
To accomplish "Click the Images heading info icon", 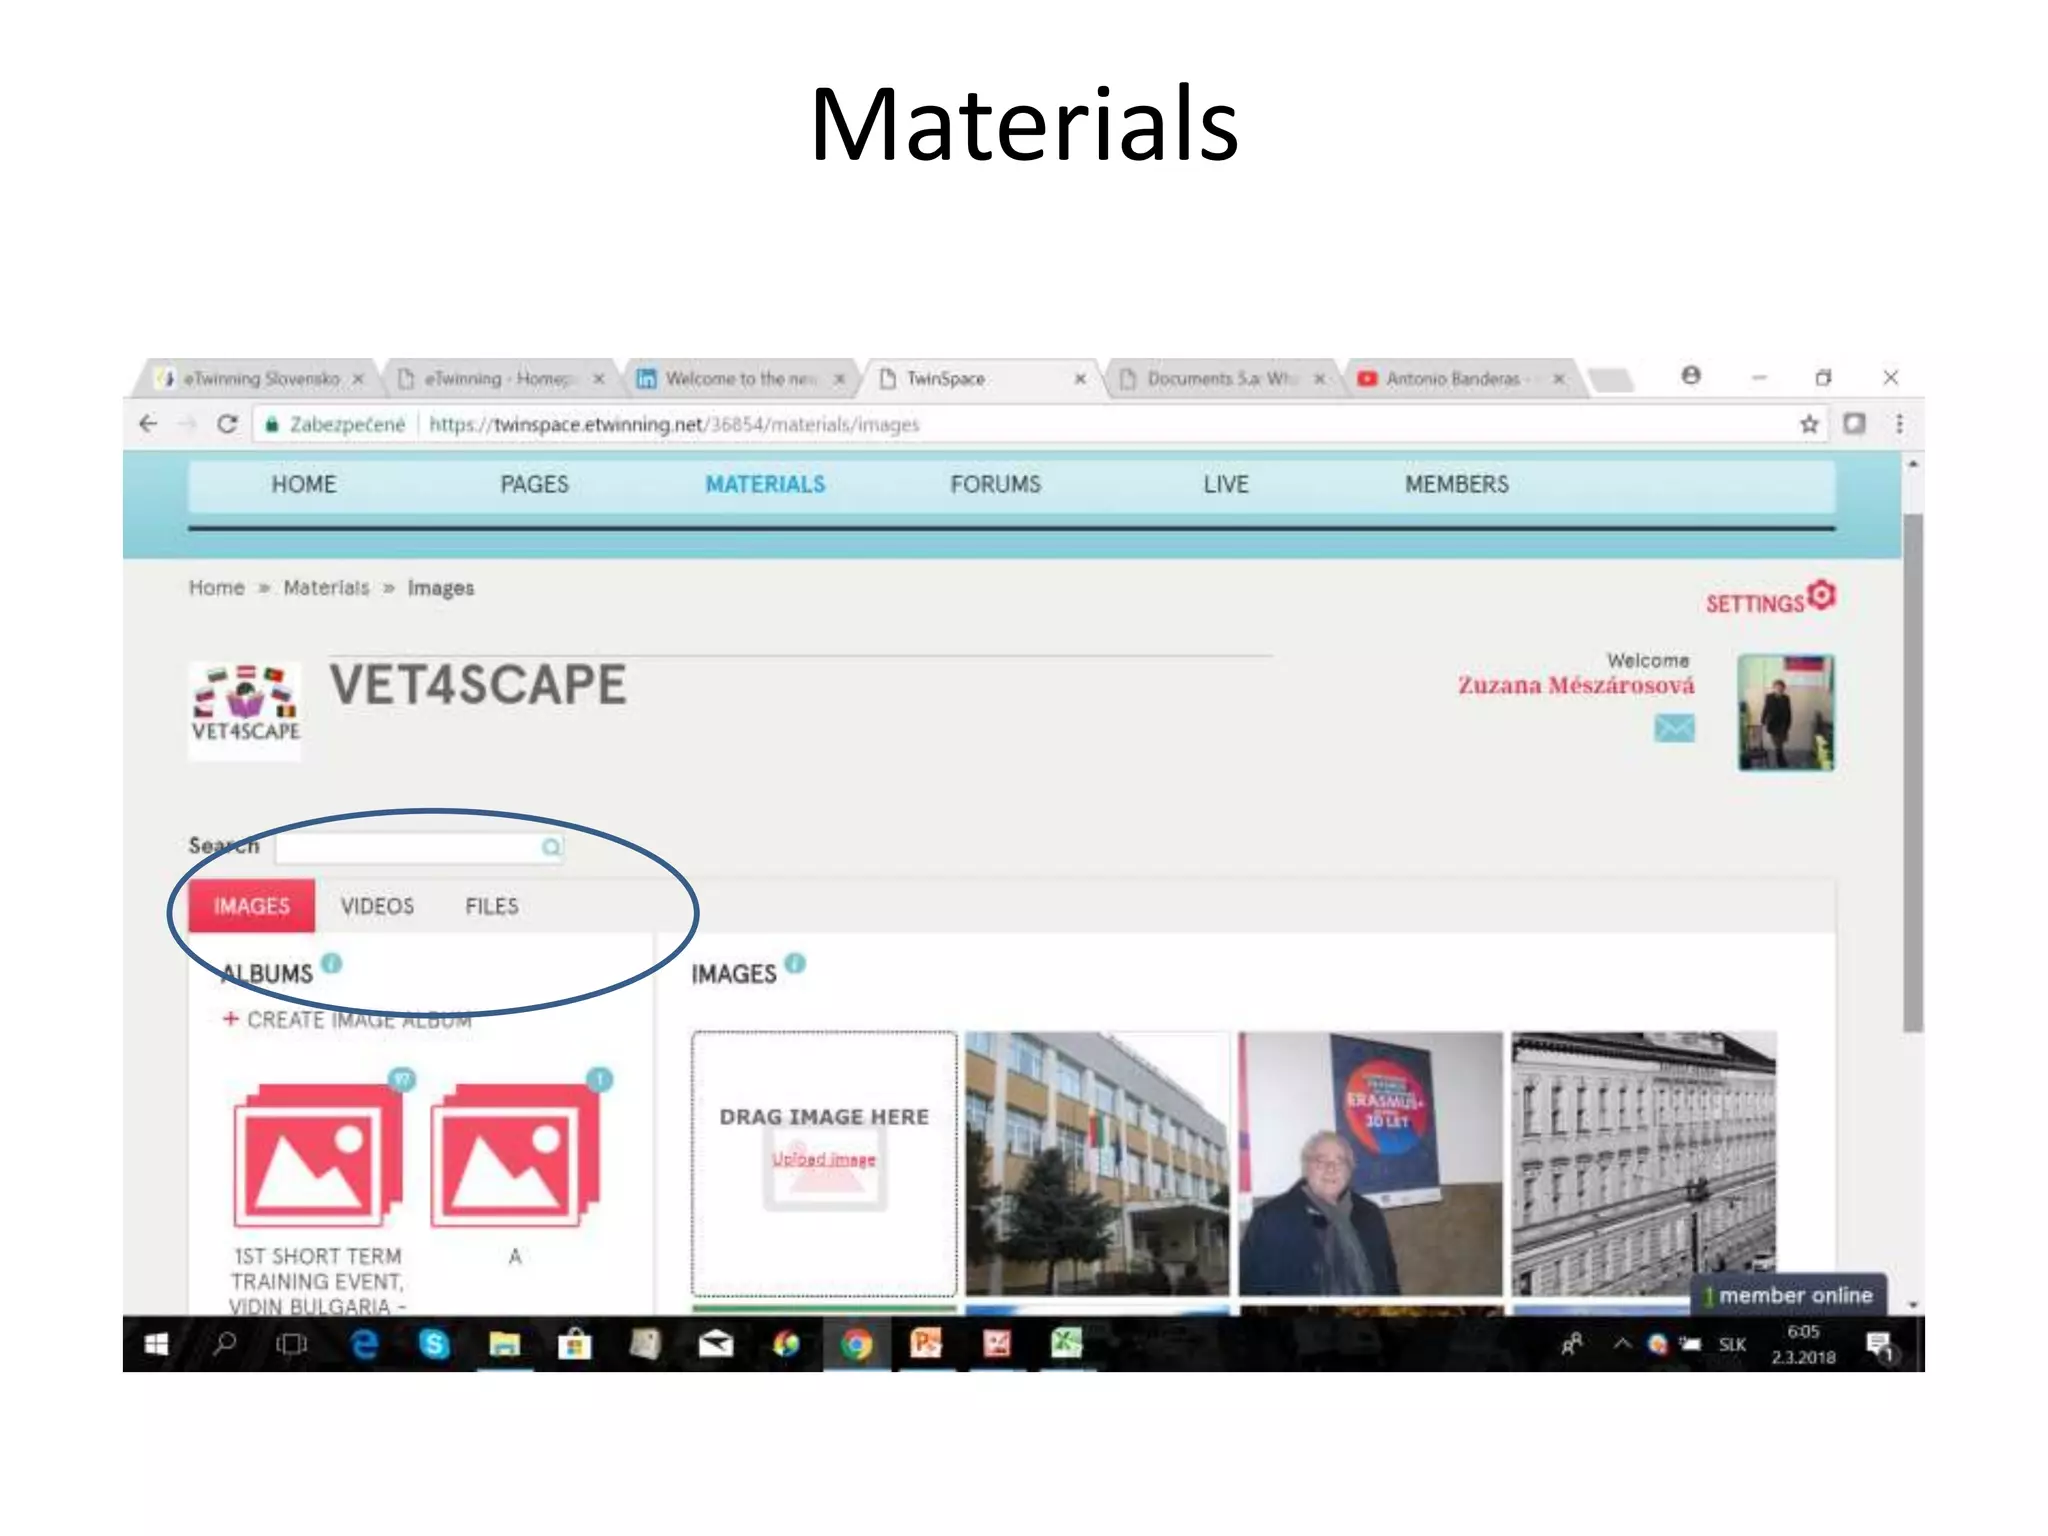I will [795, 963].
